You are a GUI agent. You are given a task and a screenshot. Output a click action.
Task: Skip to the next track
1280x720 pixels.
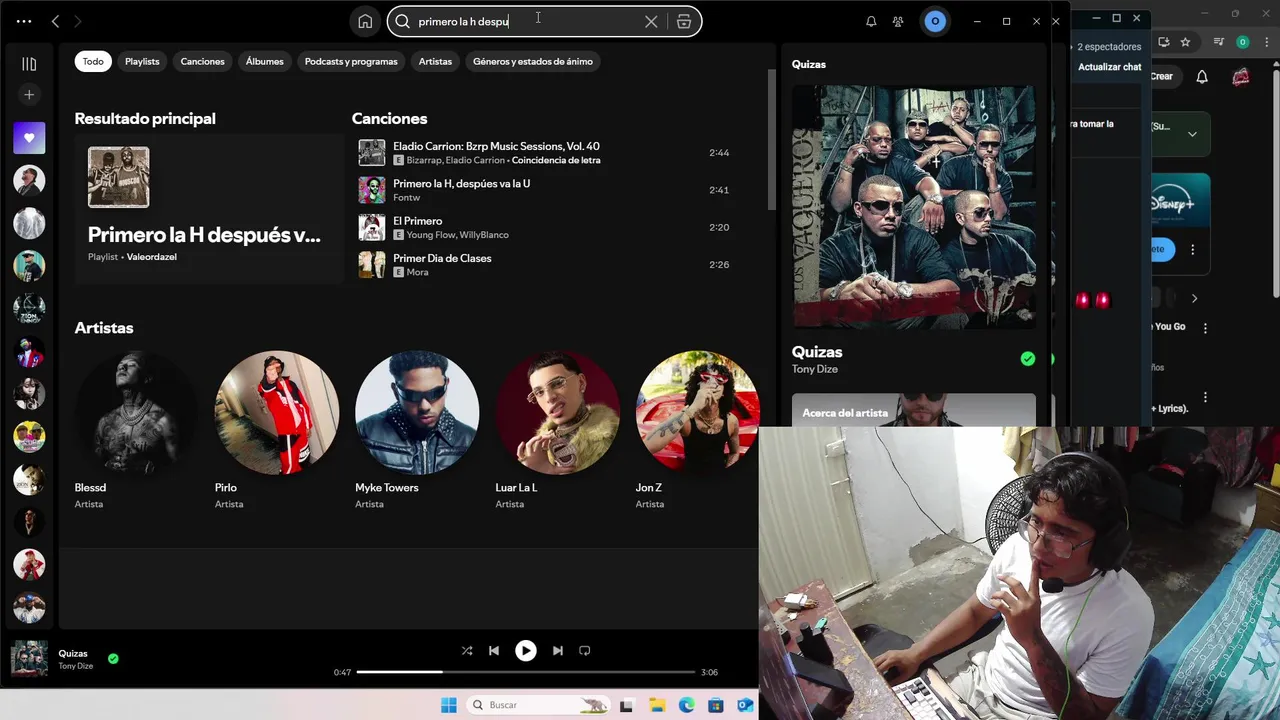coord(558,650)
